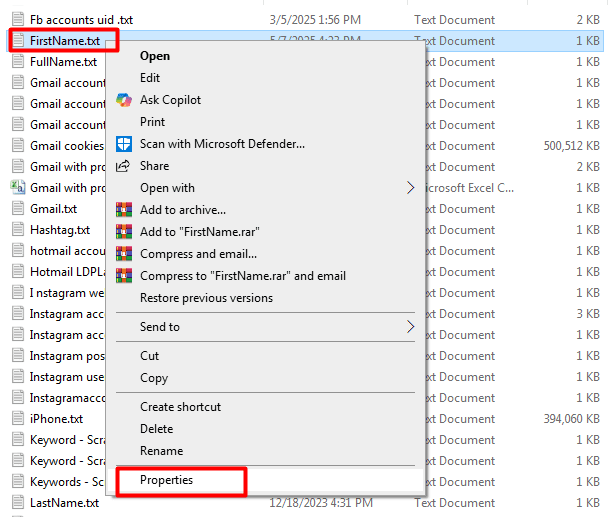Click the Share arrow icon
Image resolution: width=613 pixels, height=517 pixels.
pyautogui.click(x=123, y=166)
